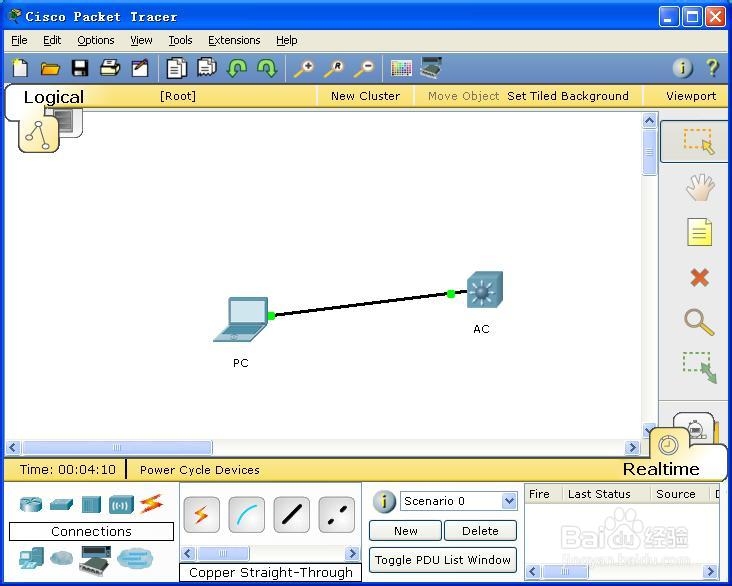732x586 pixels.
Task: Pick the Console cable
Action: click(246, 515)
